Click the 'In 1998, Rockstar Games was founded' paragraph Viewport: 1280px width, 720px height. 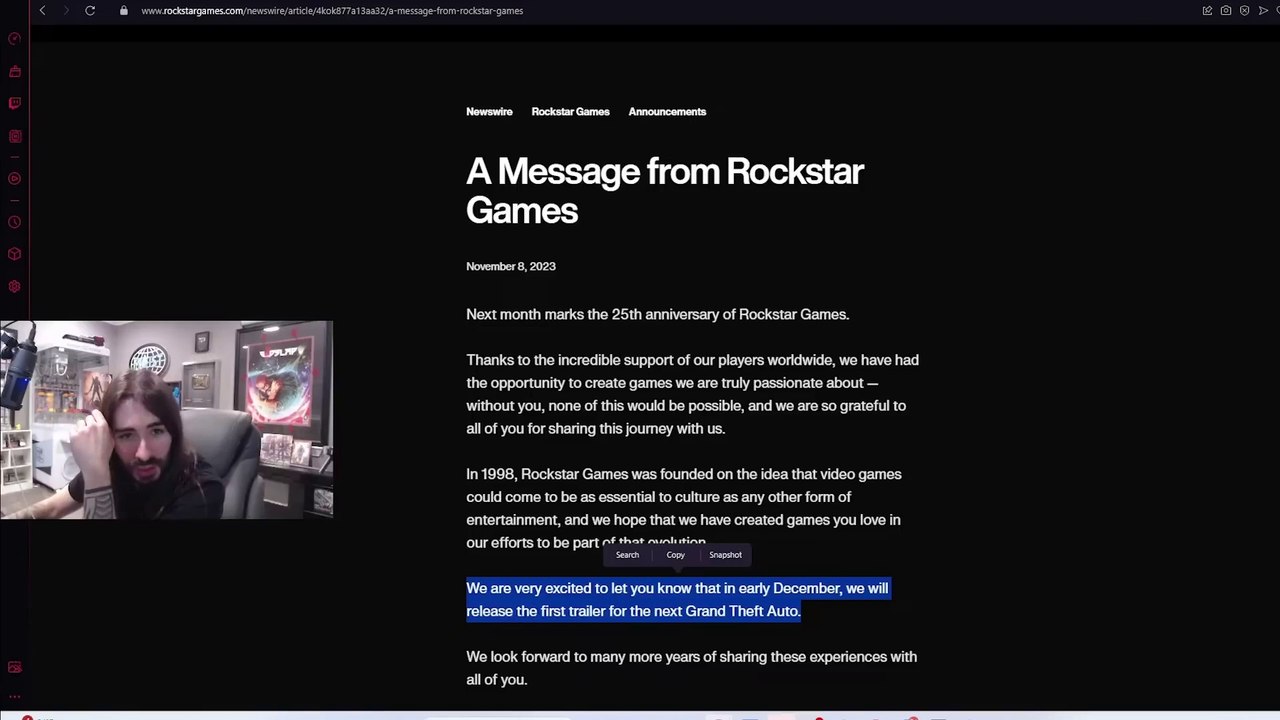(x=684, y=508)
